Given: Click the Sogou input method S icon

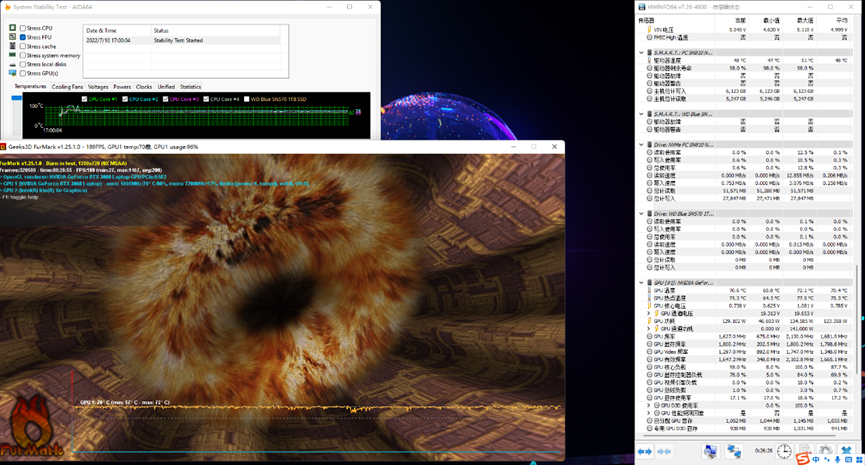Looking at the screenshot, I should 802,459.
